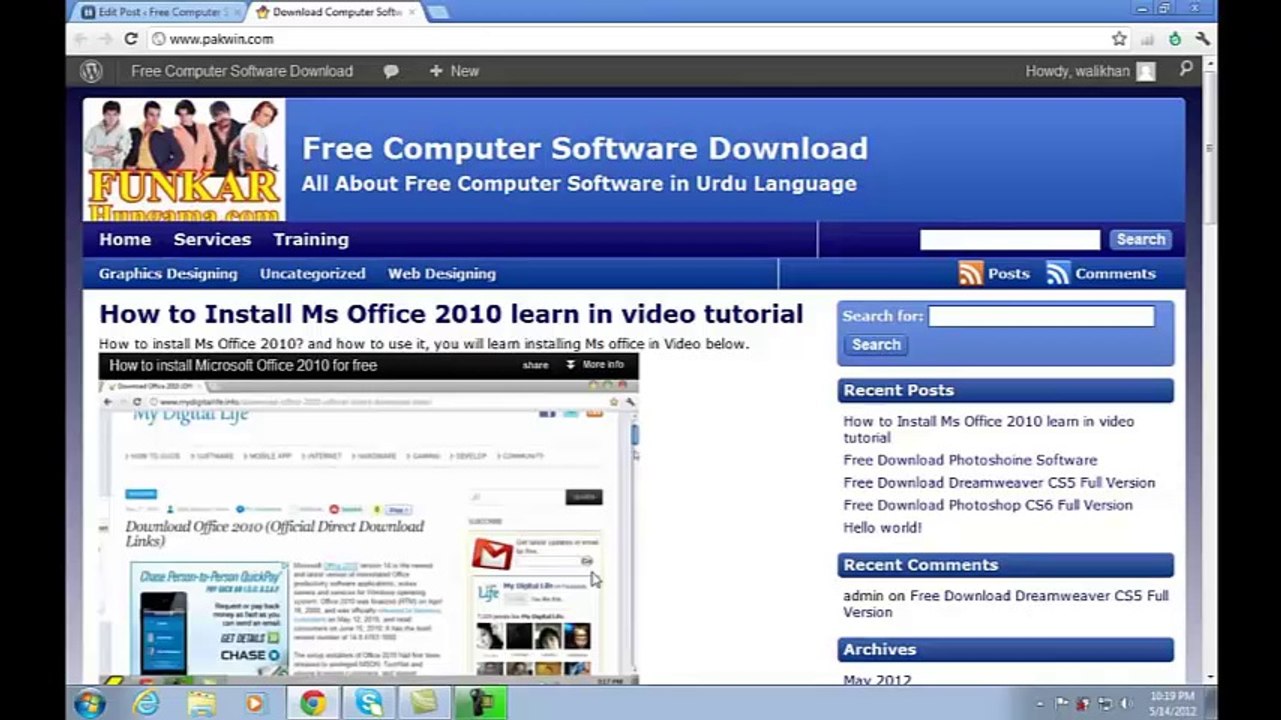
Task: Open the Ms Office 2010 post title
Action: pyautogui.click(x=451, y=313)
